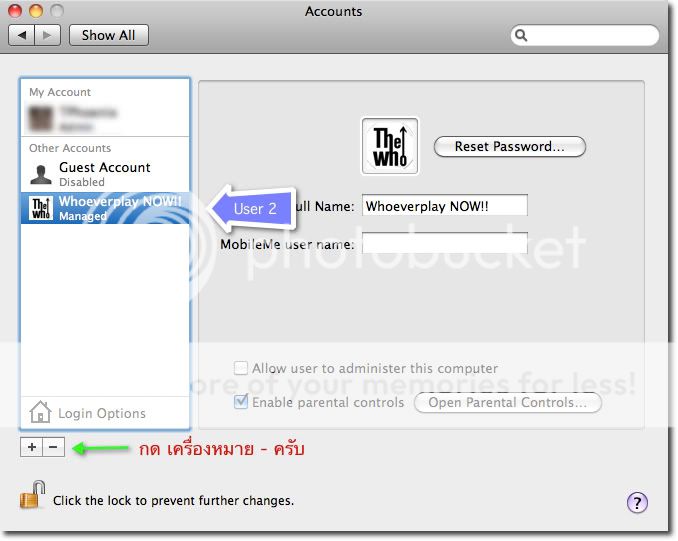The image size is (678, 541).
Task: Click Open Parental Controls… button
Action: click(x=508, y=403)
